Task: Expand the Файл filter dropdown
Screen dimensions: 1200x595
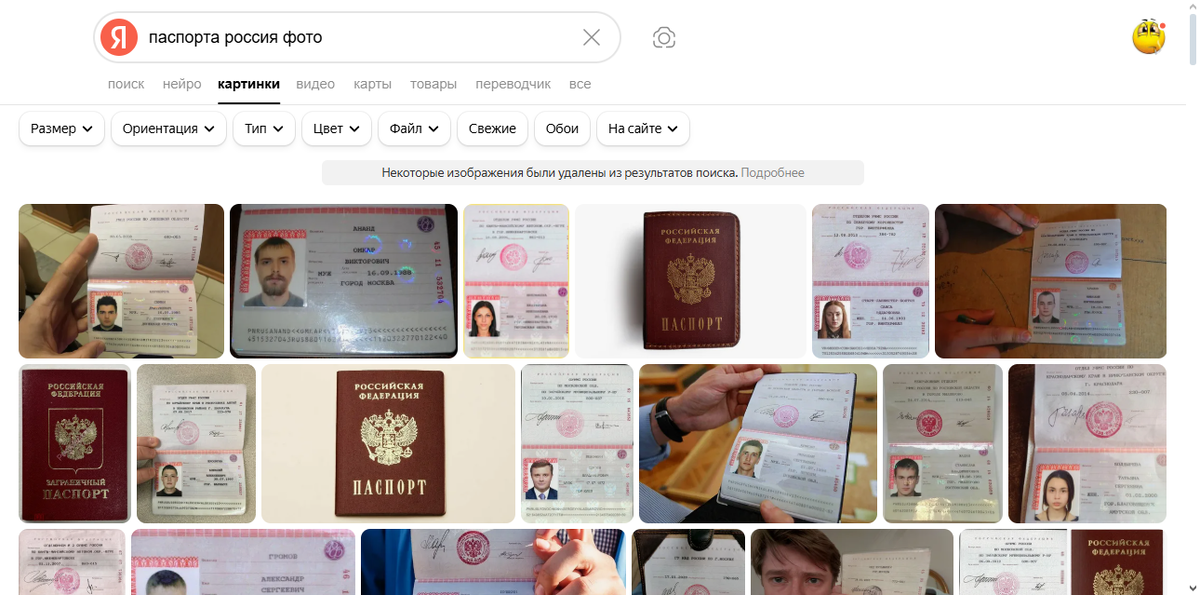Action: pyautogui.click(x=414, y=129)
